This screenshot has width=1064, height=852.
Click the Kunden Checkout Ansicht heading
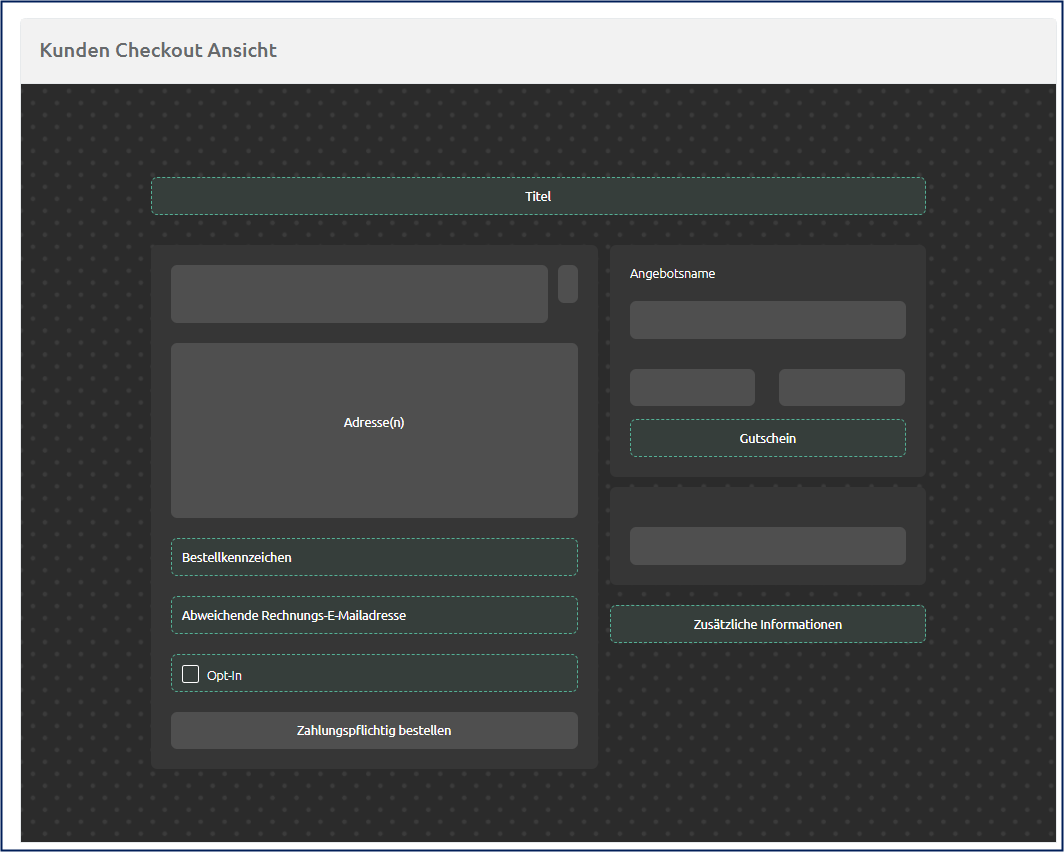tap(158, 50)
